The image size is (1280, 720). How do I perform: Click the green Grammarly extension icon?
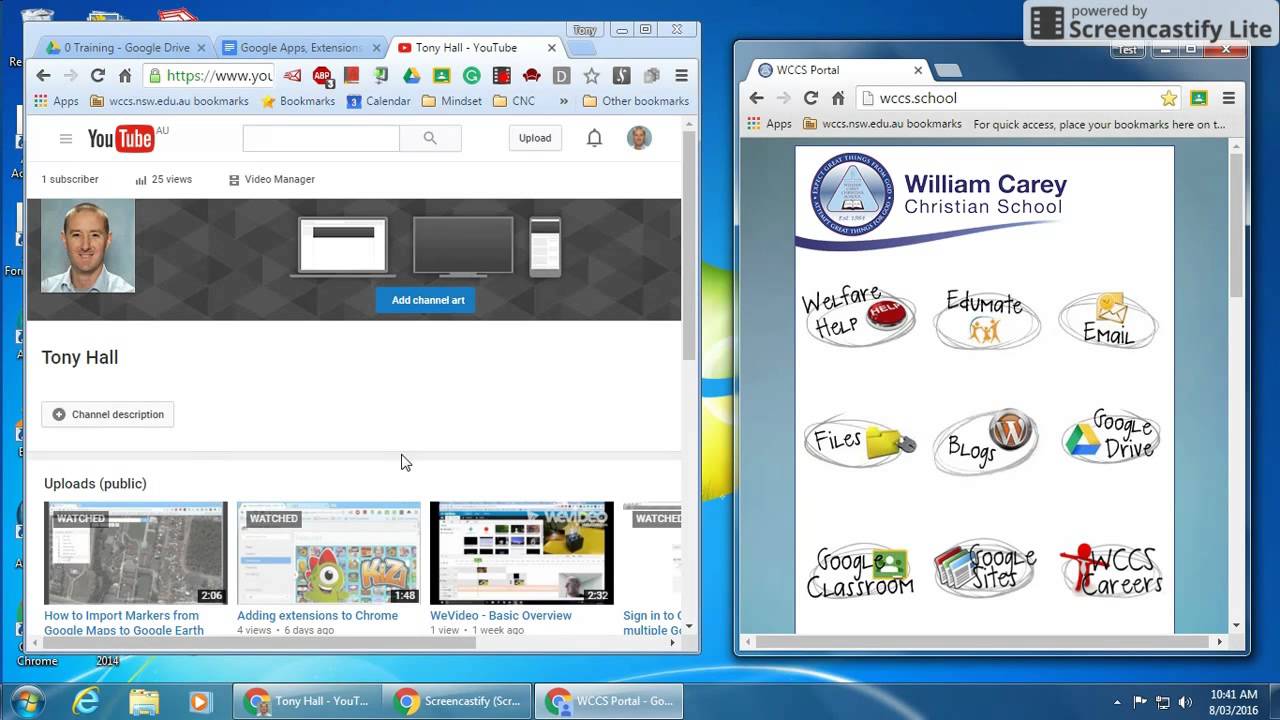[471, 75]
